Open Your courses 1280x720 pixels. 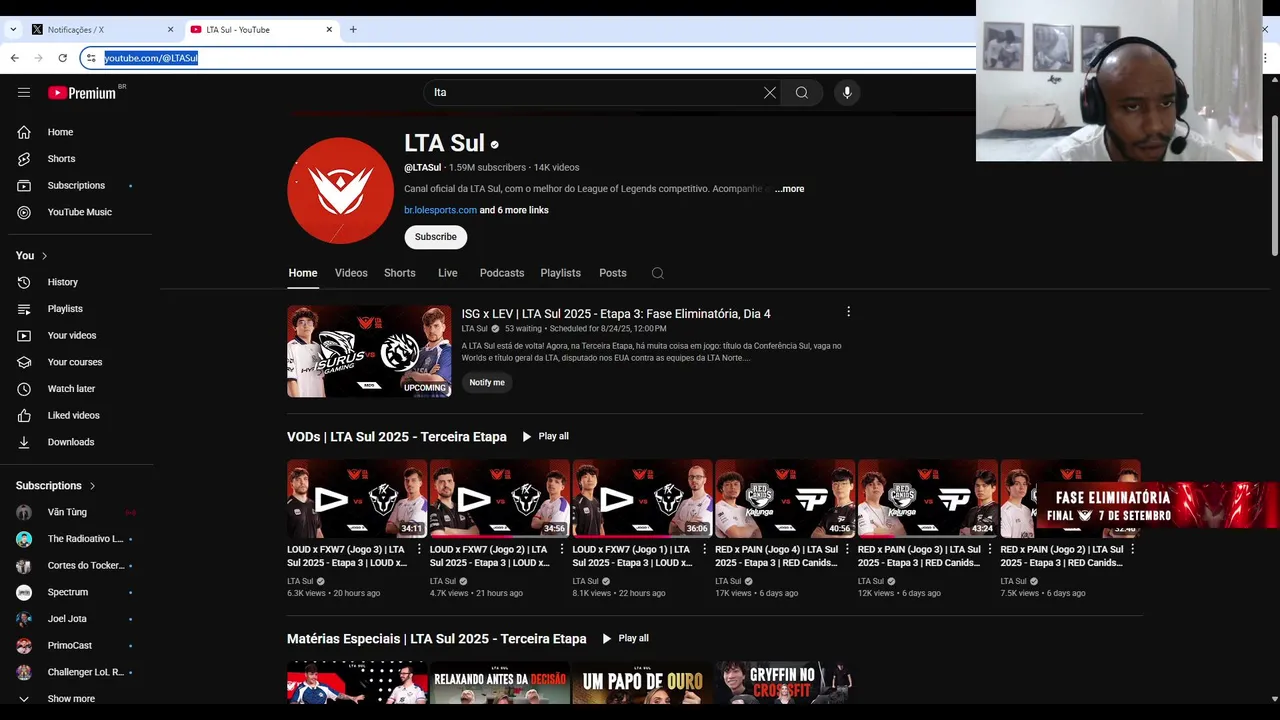(x=76, y=362)
